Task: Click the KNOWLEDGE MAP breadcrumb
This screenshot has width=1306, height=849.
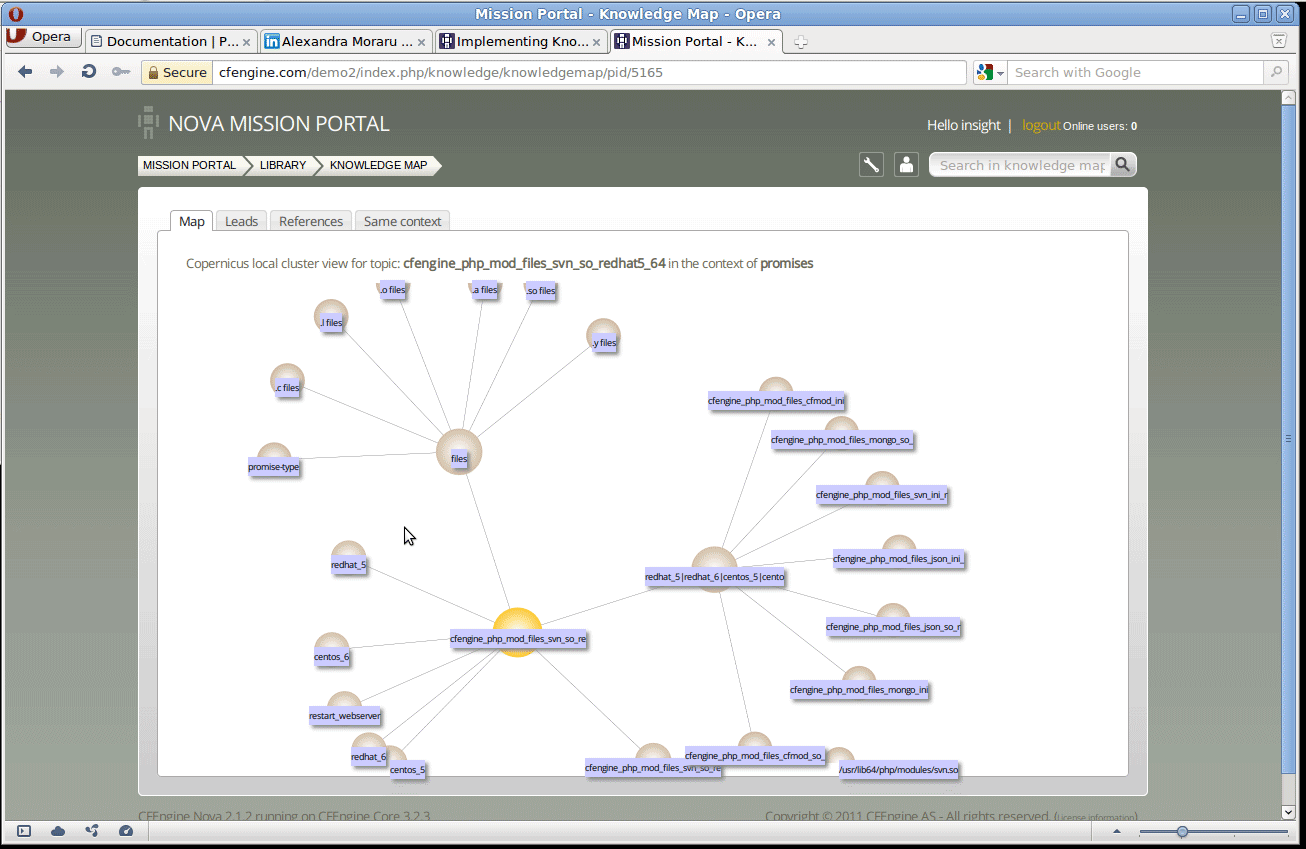Action: pyautogui.click(x=378, y=165)
